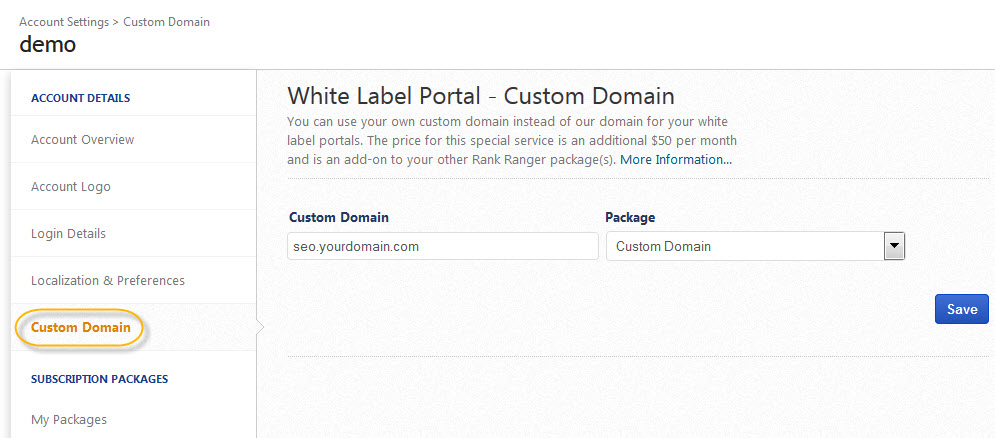The image size is (995, 438).
Task: Go to Account Overview in sidebar
Action: pos(83,139)
